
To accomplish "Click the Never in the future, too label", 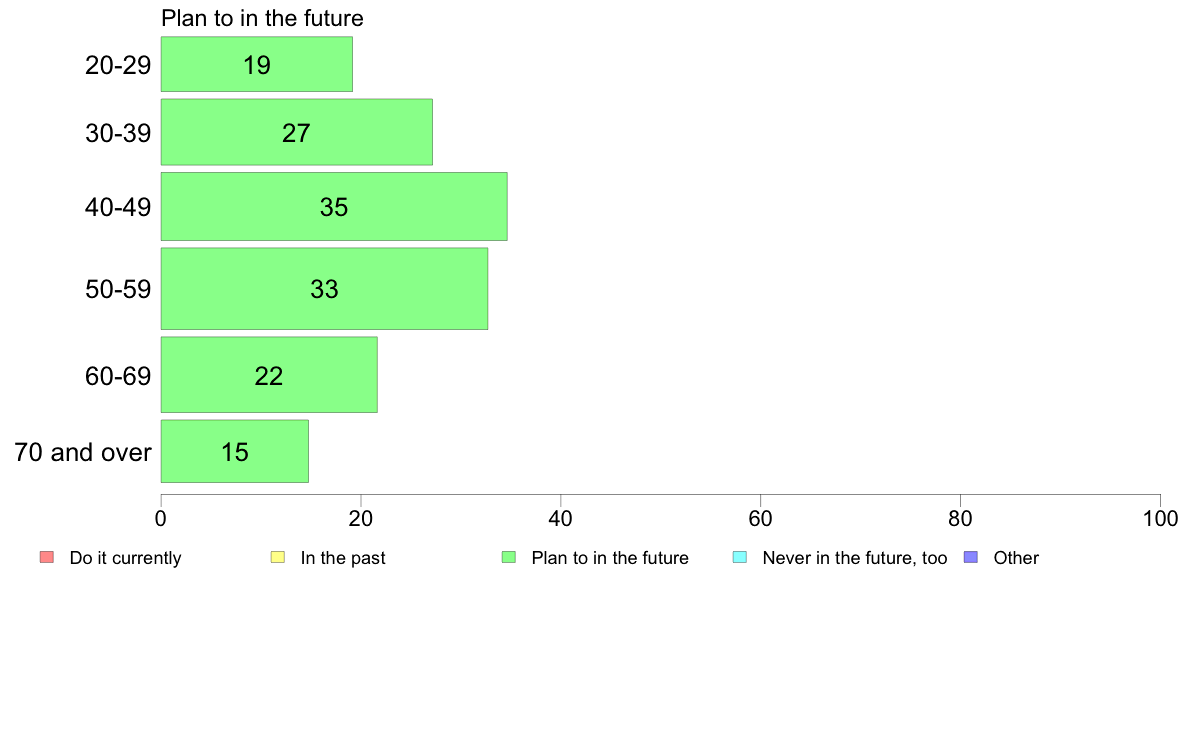I will 855,558.
